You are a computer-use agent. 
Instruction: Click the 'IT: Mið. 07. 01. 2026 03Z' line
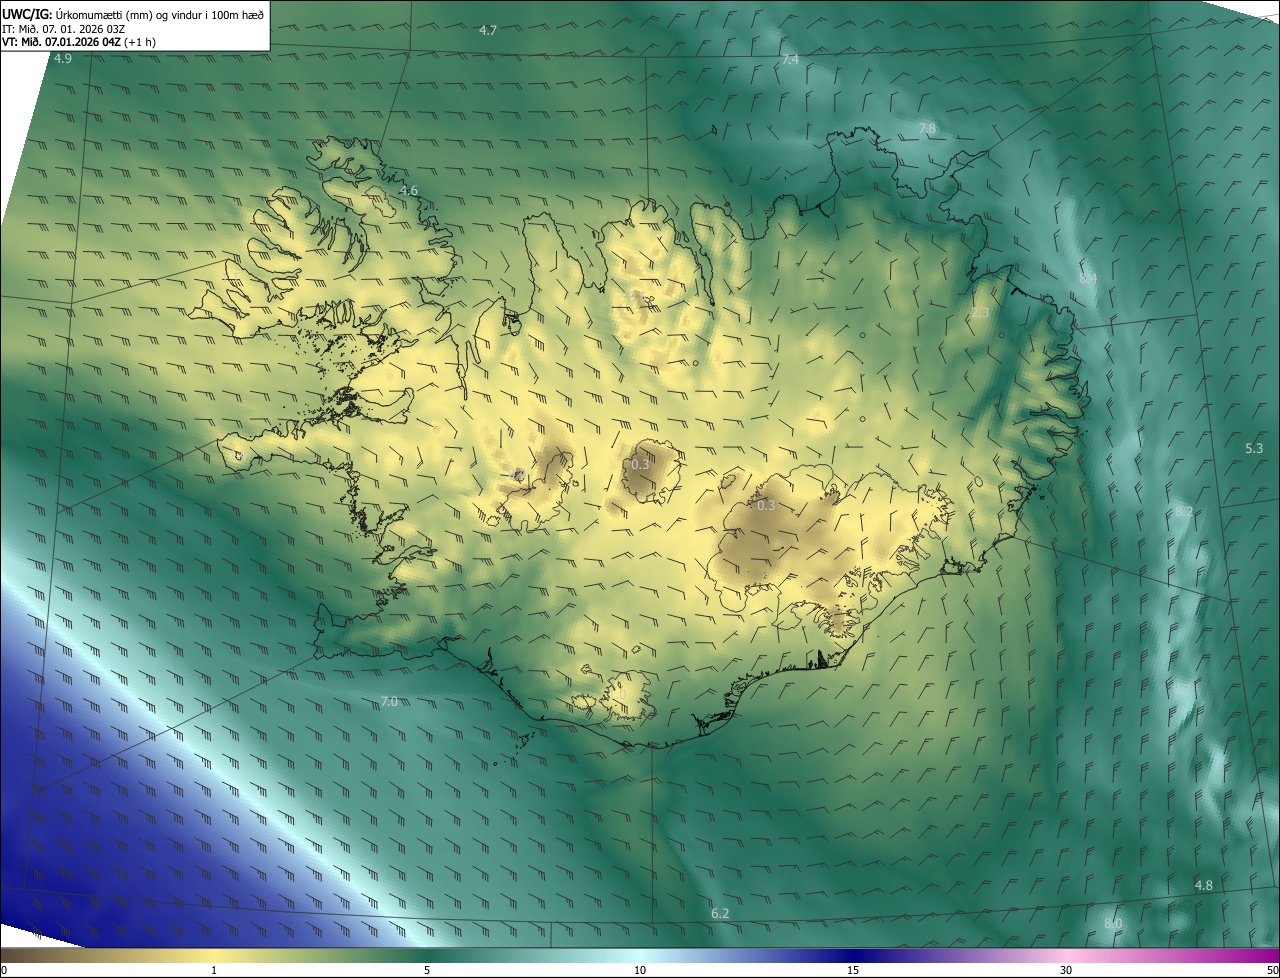pyautogui.click(x=64, y=28)
